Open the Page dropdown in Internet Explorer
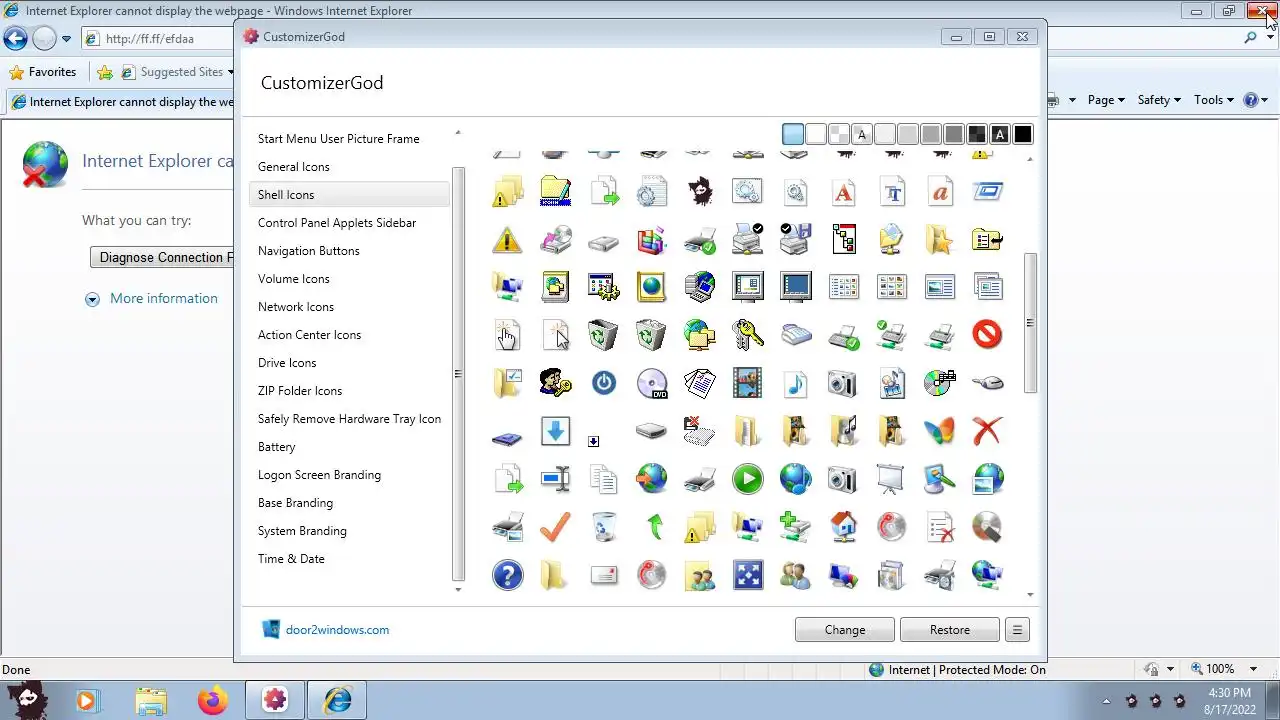Screen dimensions: 1280x720 [1106, 100]
